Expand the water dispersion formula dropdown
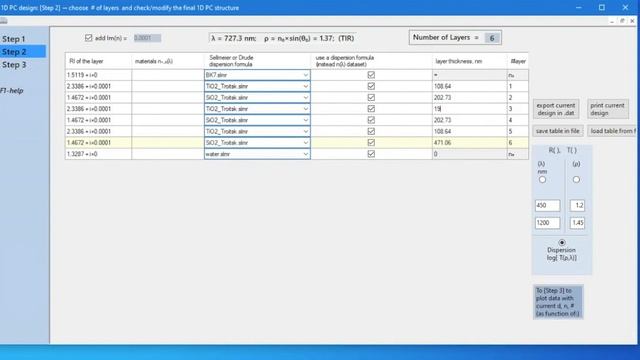Viewport: 640px width, 360px height. coord(306,154)
